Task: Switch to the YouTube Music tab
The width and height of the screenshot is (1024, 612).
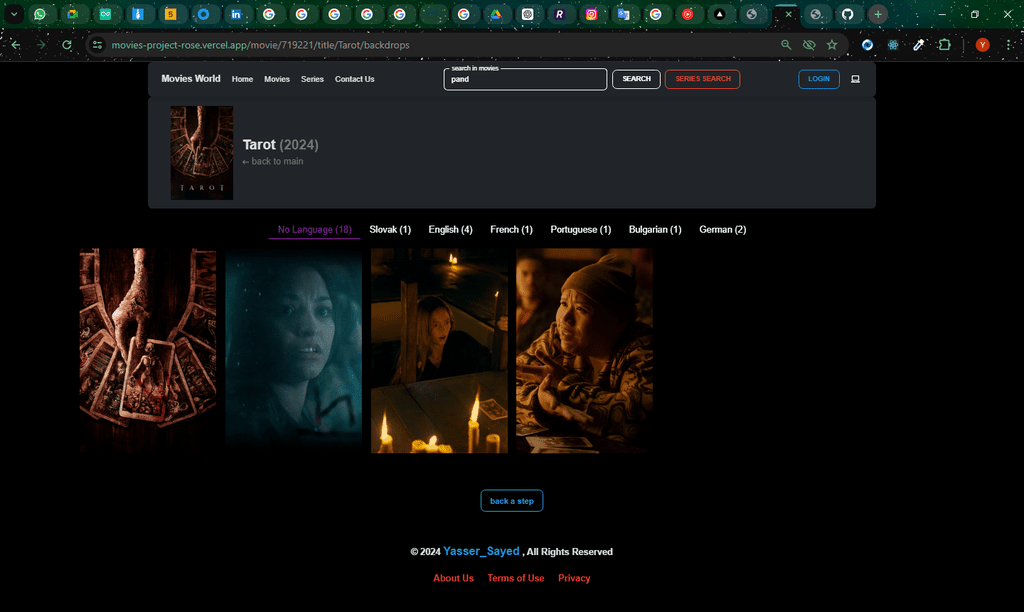Action: pyautogui.click(x=688, y=14)
